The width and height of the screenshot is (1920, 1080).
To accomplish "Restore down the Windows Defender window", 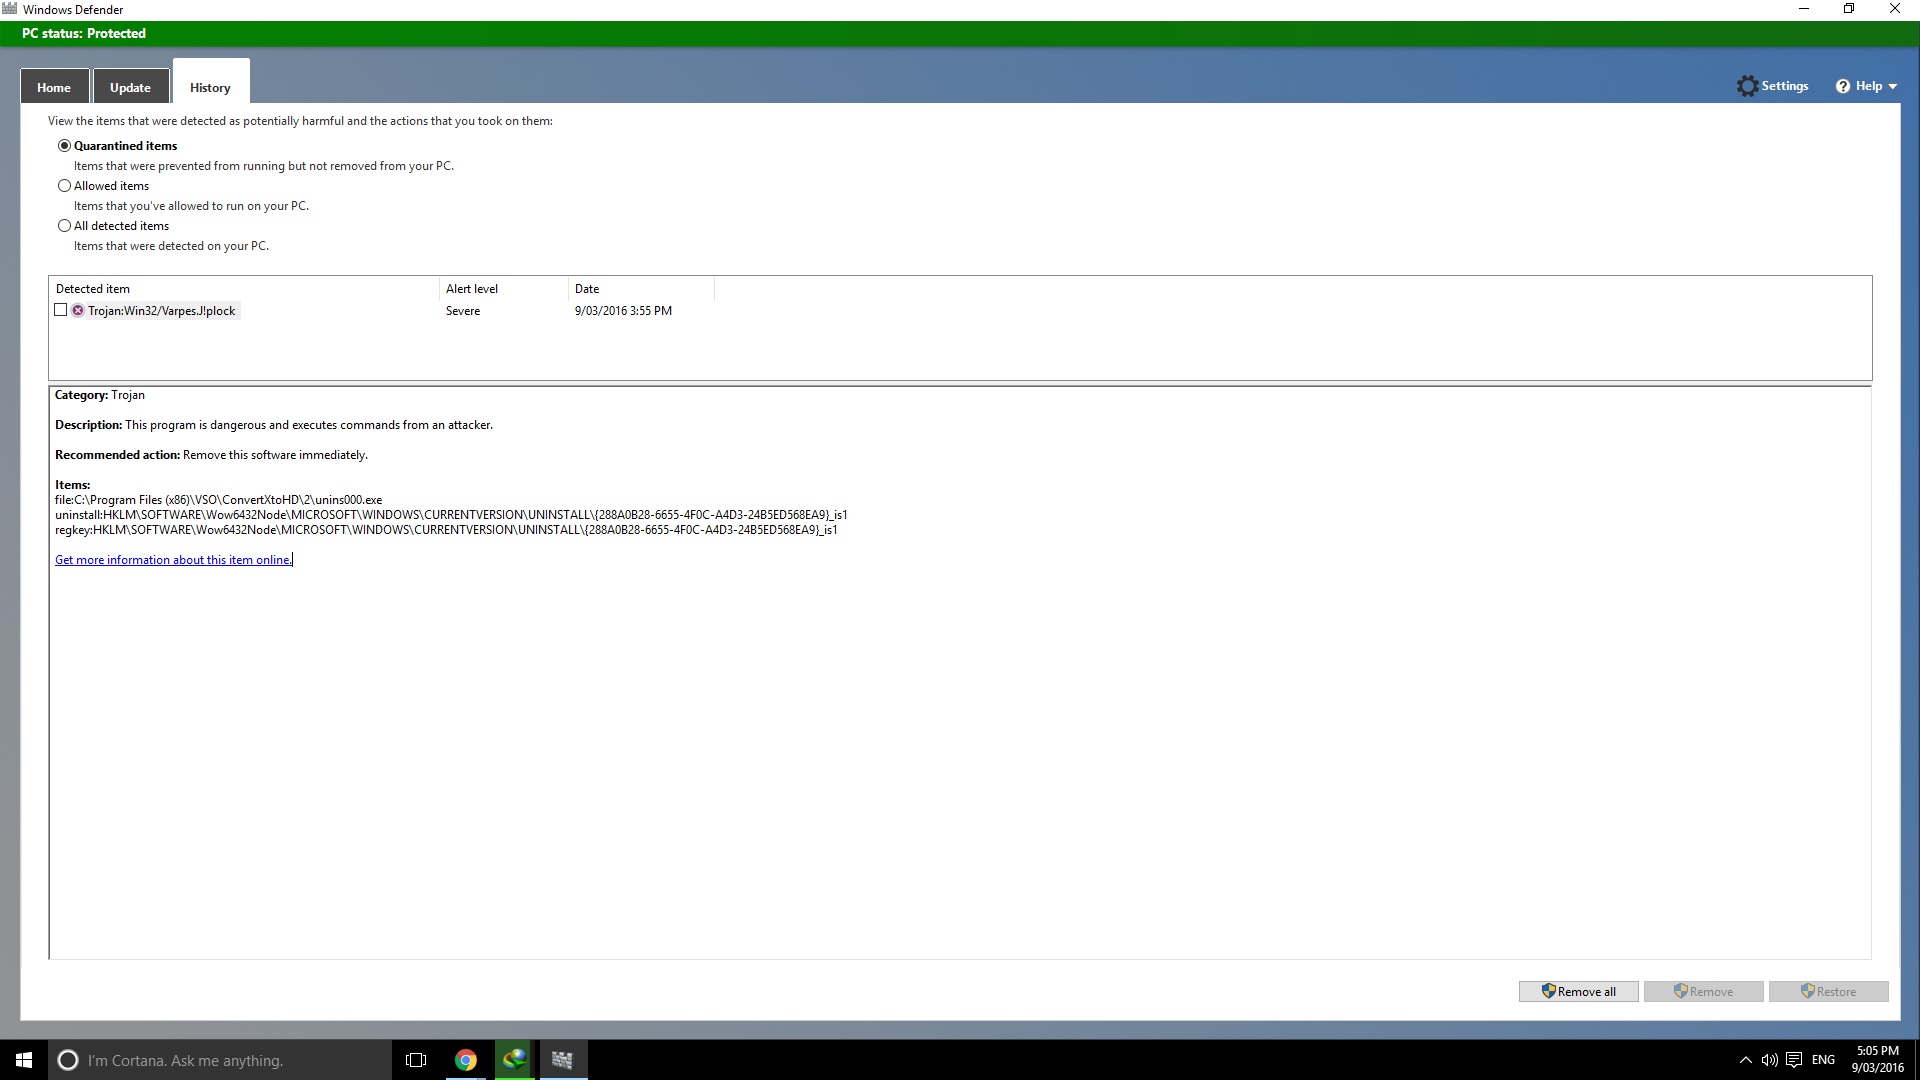I will click(x=1849, y=9).
